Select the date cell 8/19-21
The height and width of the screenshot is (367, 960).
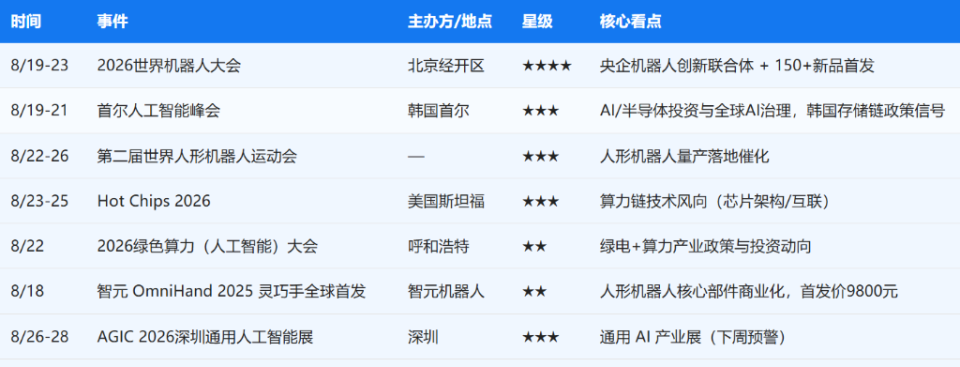39,111
